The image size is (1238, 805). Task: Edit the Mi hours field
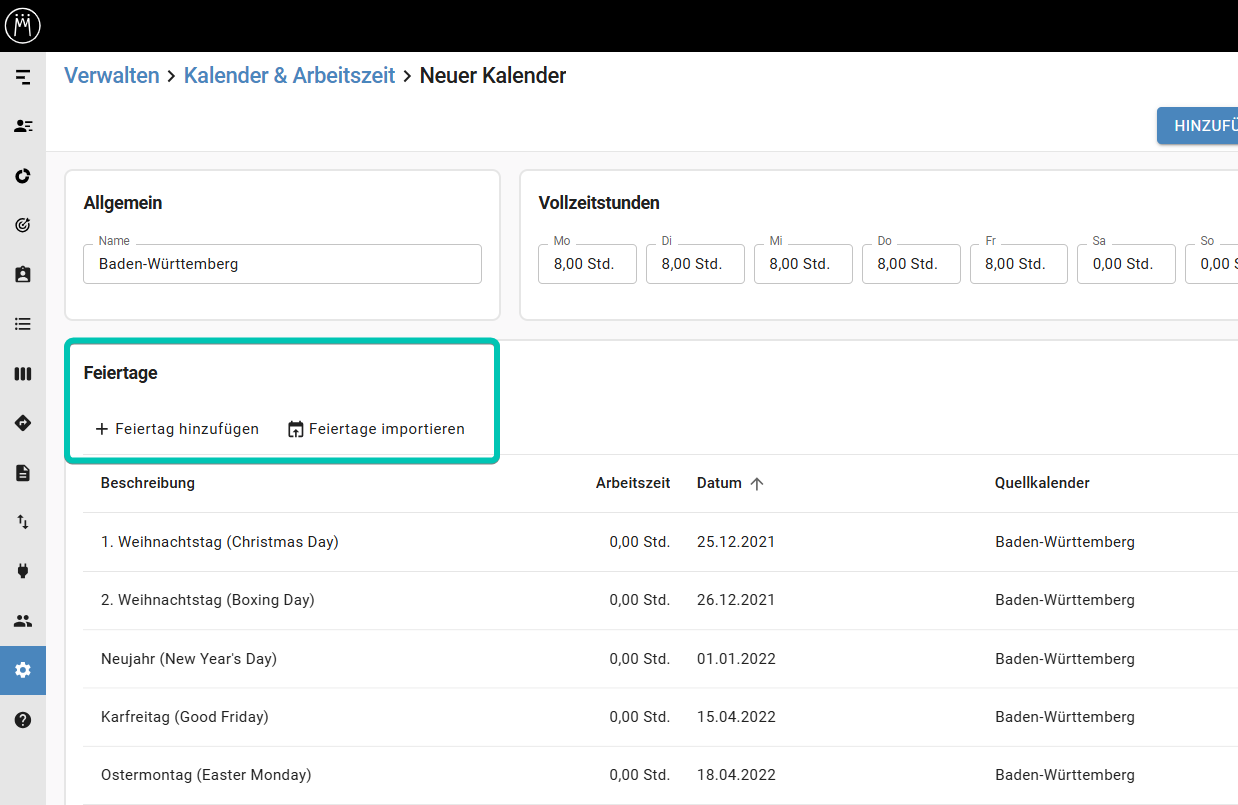point(803,264)
